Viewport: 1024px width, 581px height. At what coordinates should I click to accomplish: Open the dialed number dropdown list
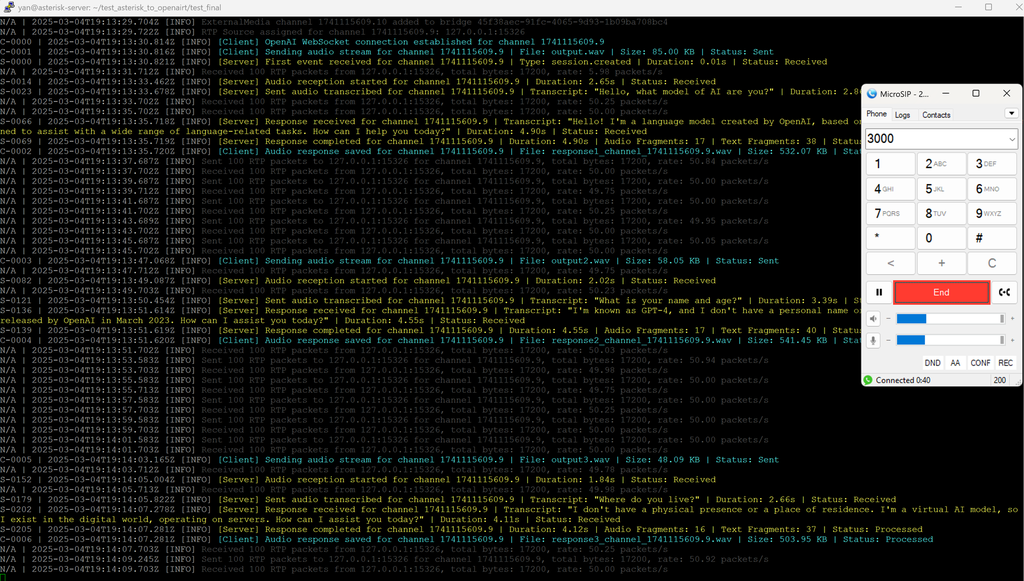click(x=1011, y=139)
